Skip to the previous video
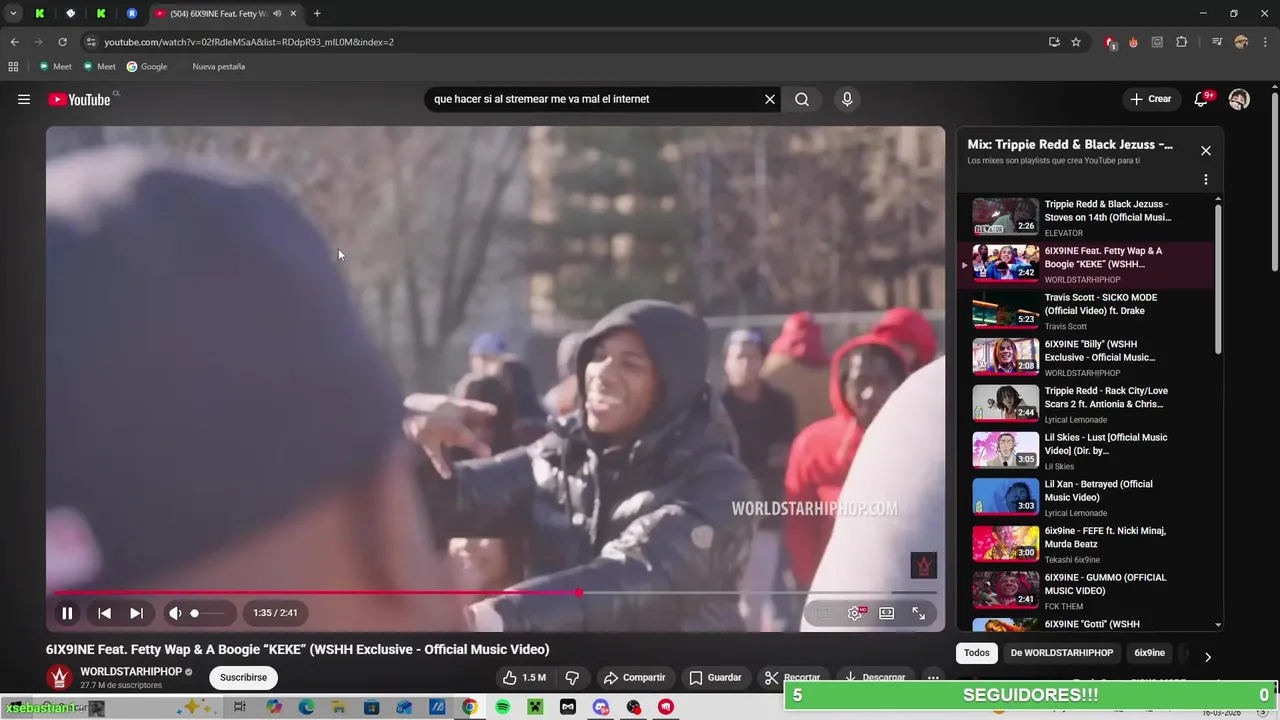This screenshot has width=1280, height=720. coord(104,613)
